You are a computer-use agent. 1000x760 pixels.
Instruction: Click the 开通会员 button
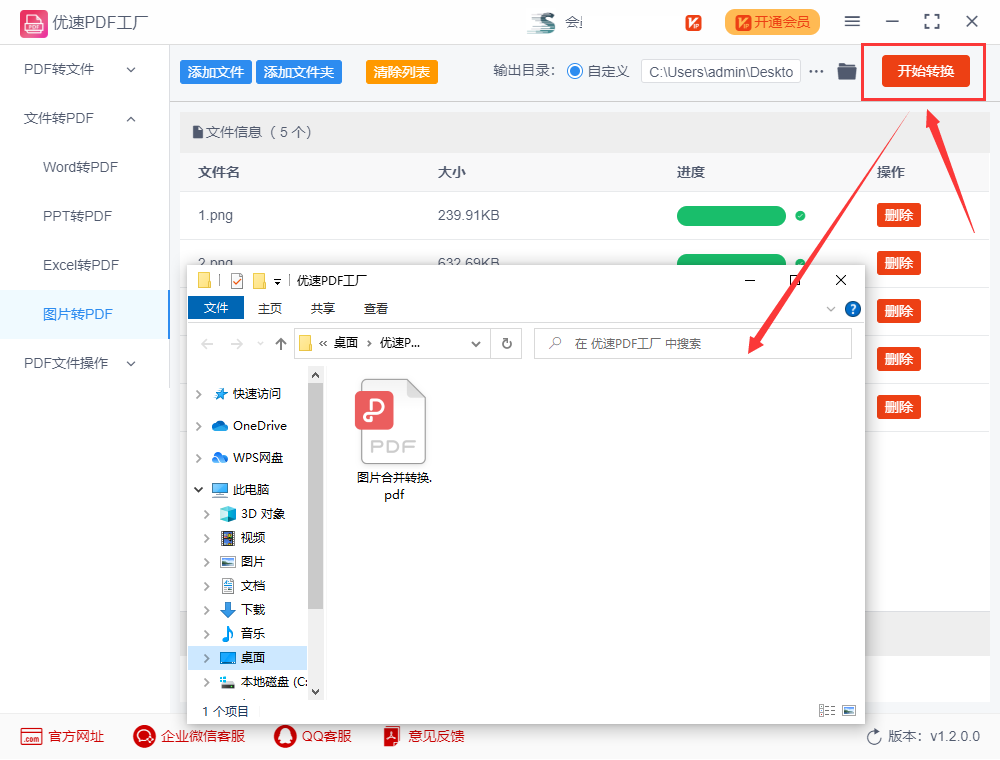(x=772, y=23)
